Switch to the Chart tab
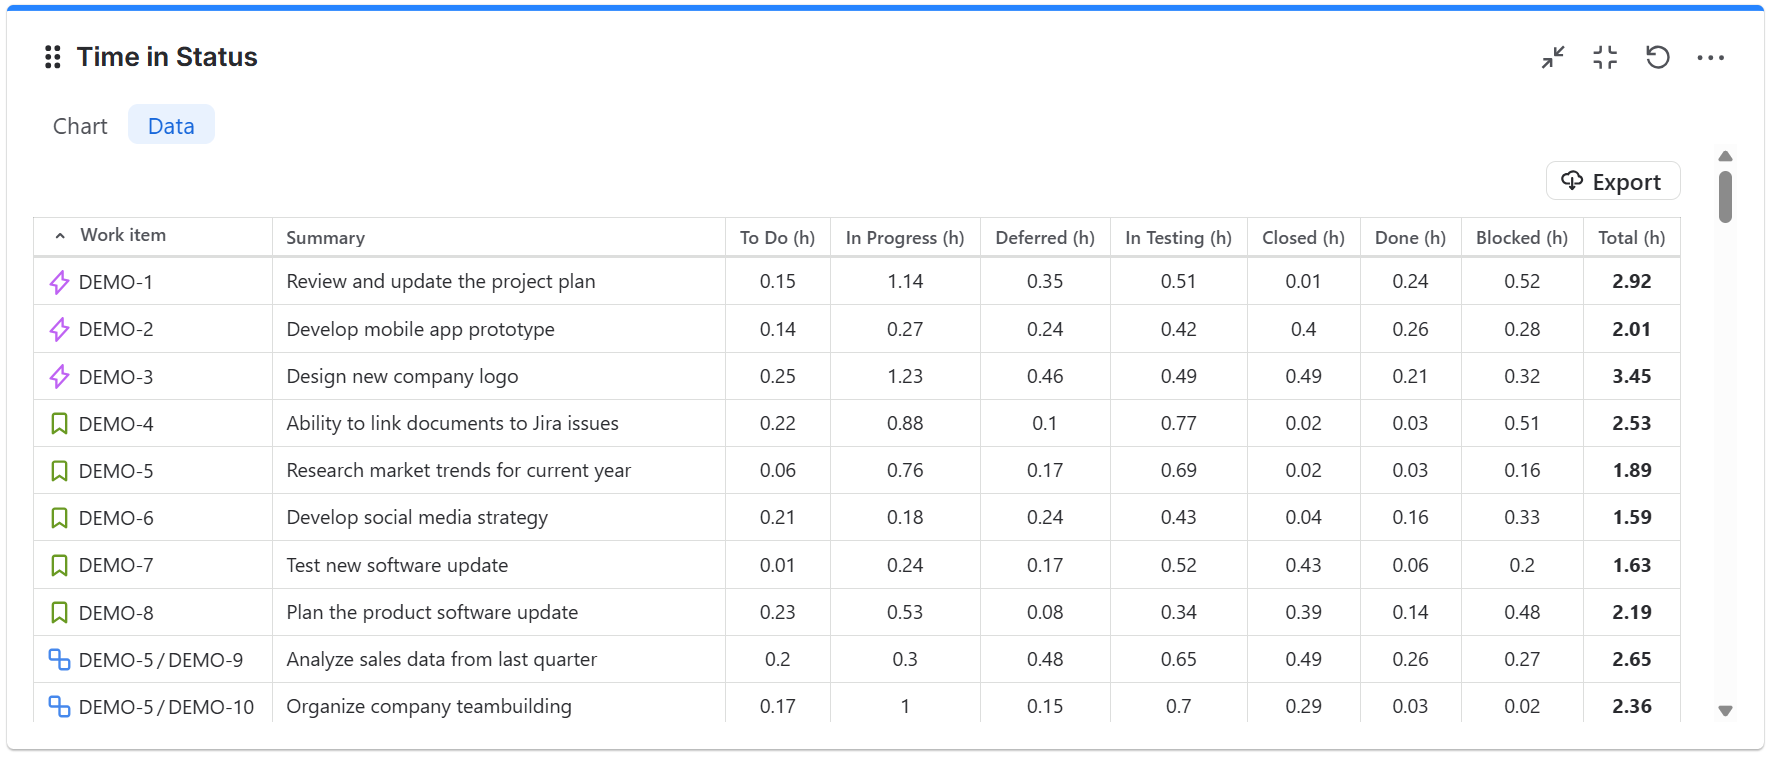 [x=80, y=126]
